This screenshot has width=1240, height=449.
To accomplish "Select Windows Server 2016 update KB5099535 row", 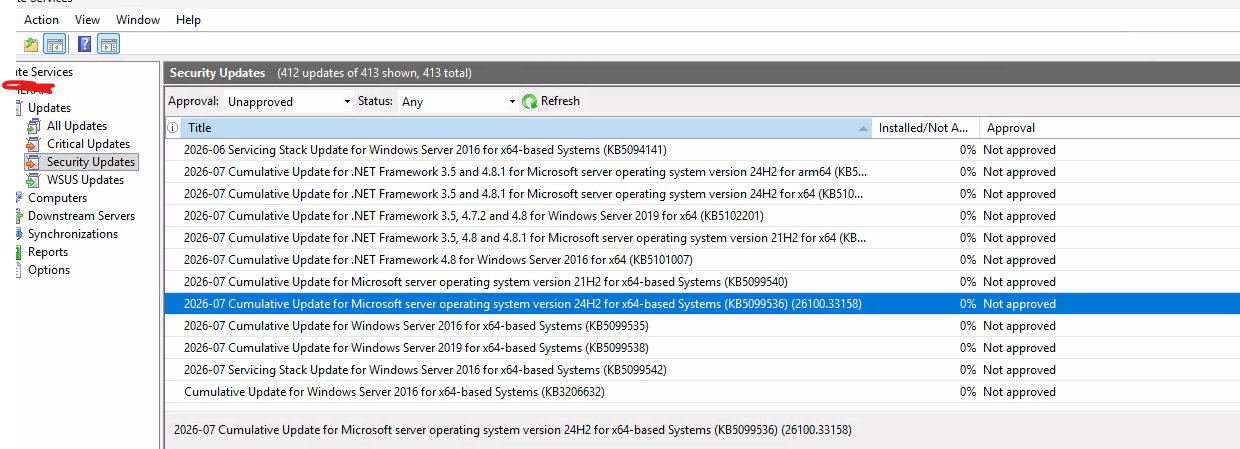I will pyautogui.click(x=702, y=326).
